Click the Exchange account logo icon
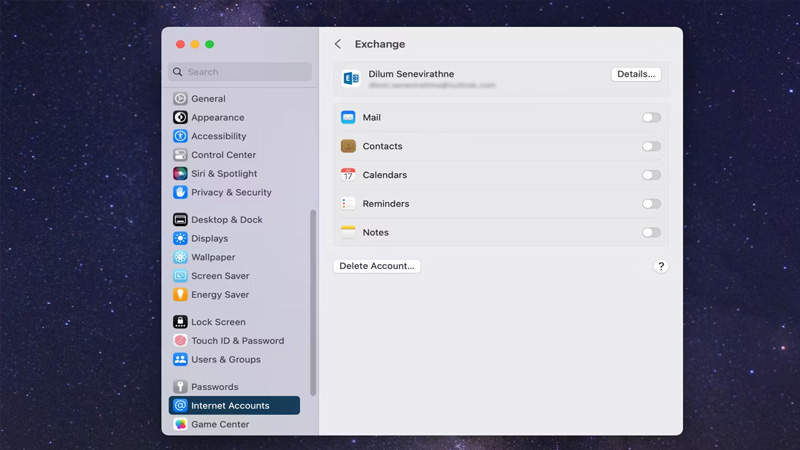The width and height of the screenshot is (800, 450). [351, 78]
